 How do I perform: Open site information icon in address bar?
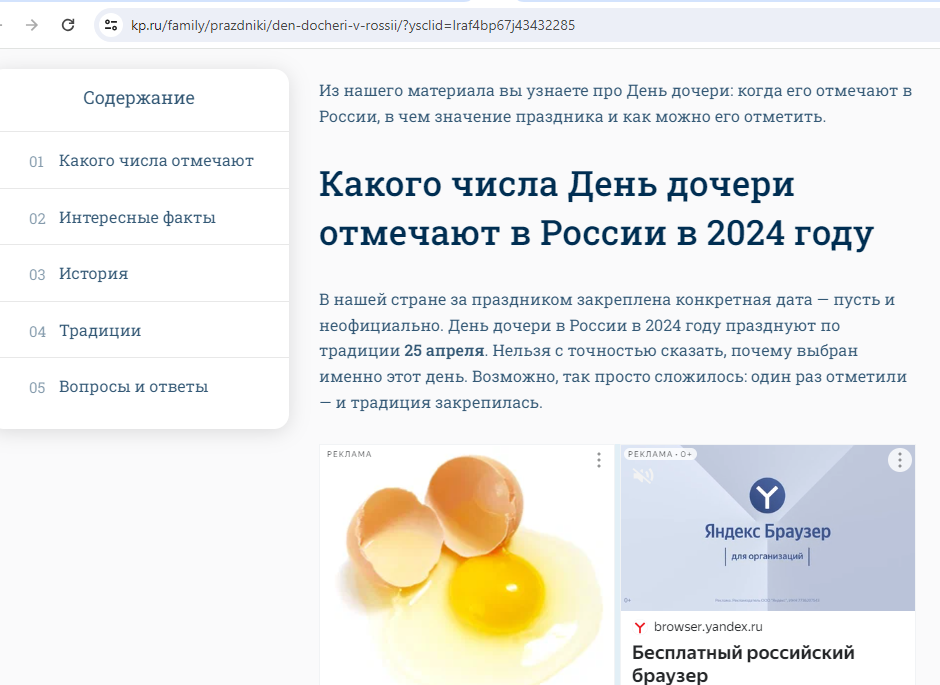coord(111,25)
